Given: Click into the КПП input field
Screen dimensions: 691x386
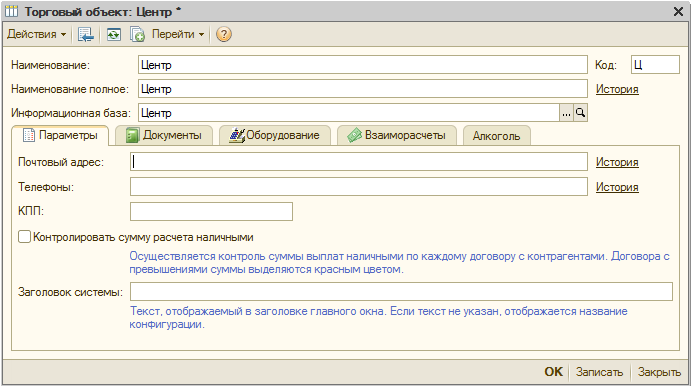Looking at the screenshot, I should [x=211, y=212].
